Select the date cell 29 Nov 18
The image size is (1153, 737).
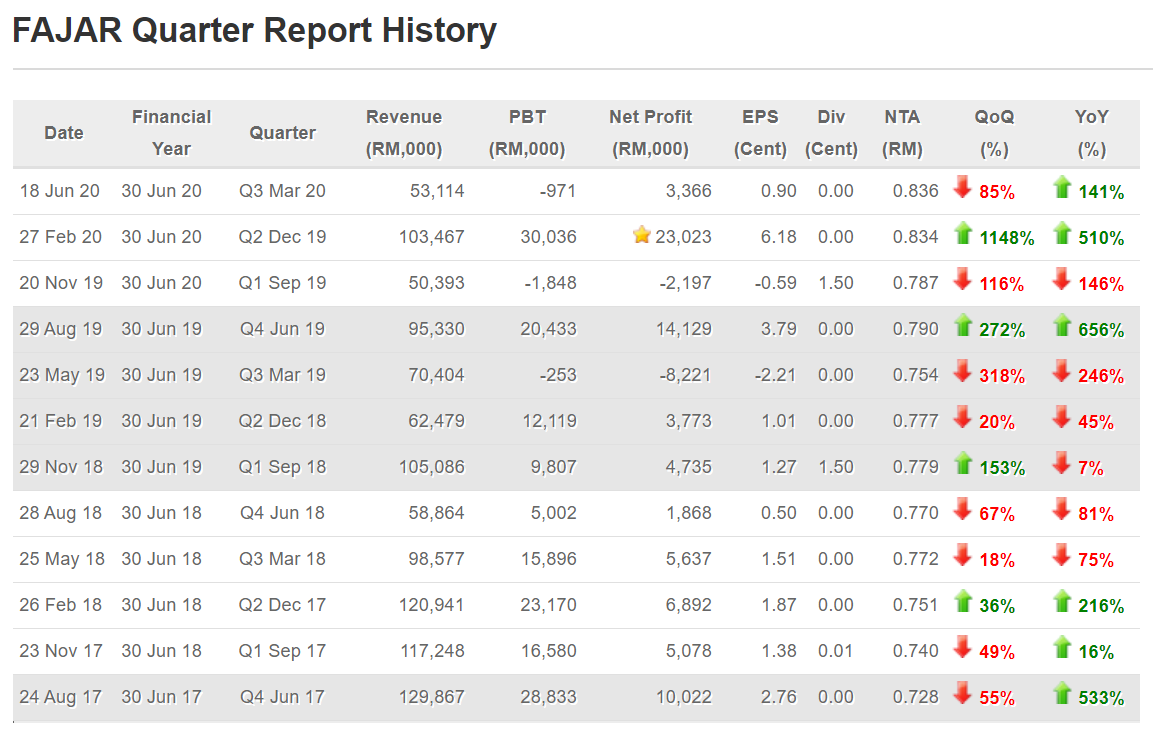pyautogui.click(x=61, y=467)
